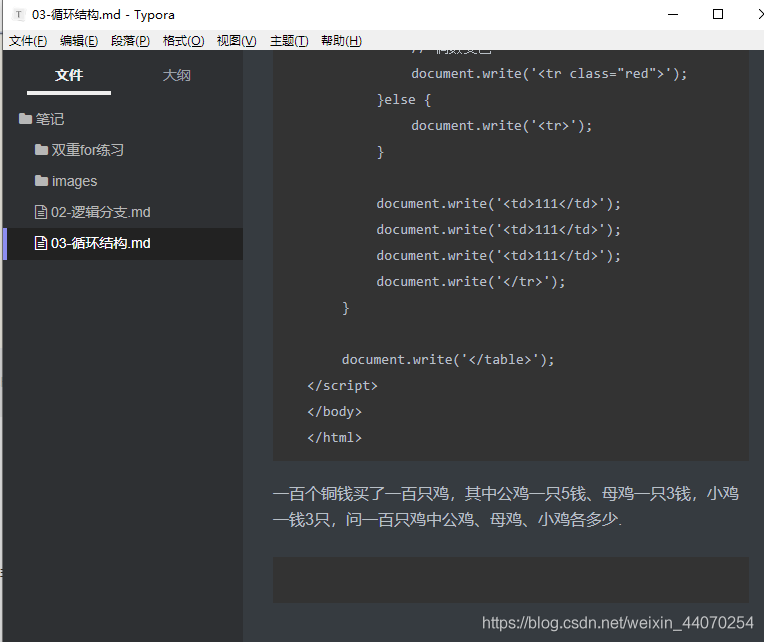Maximize the Typora window

[718, 14]
